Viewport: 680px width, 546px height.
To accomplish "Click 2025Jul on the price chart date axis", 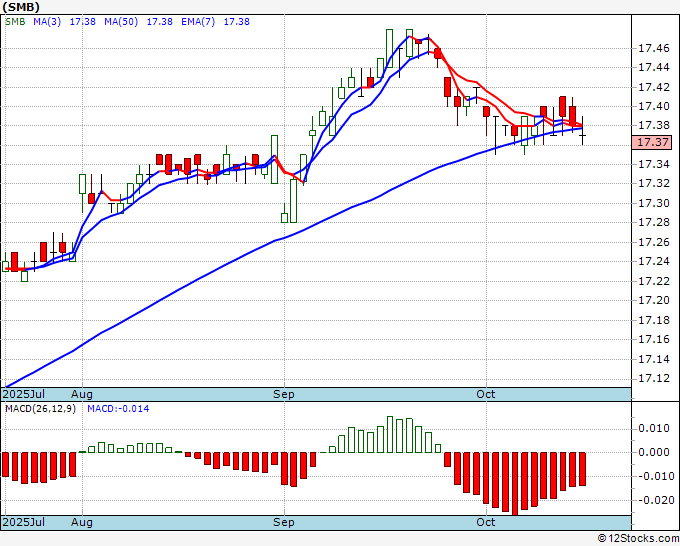I will click(x=23, y=394).
